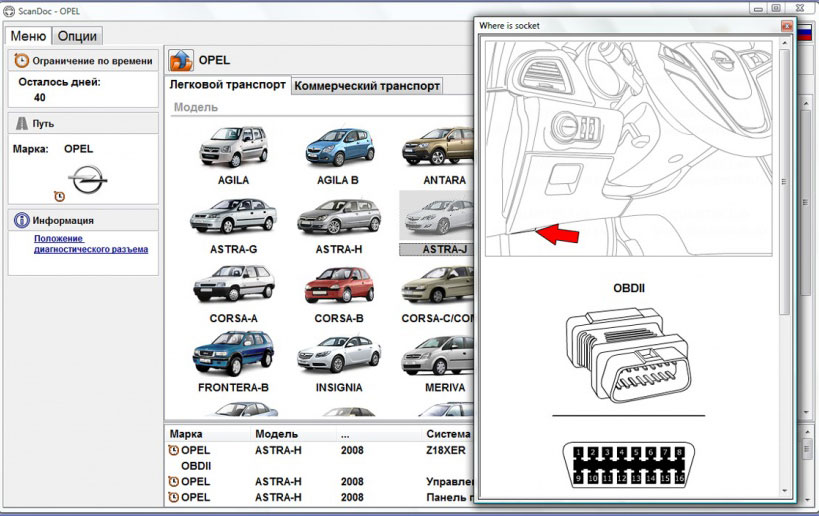This screenshot has height=516, width=819.
Task: Open the FRONTERA-B model
Action: tap(233, 362)
